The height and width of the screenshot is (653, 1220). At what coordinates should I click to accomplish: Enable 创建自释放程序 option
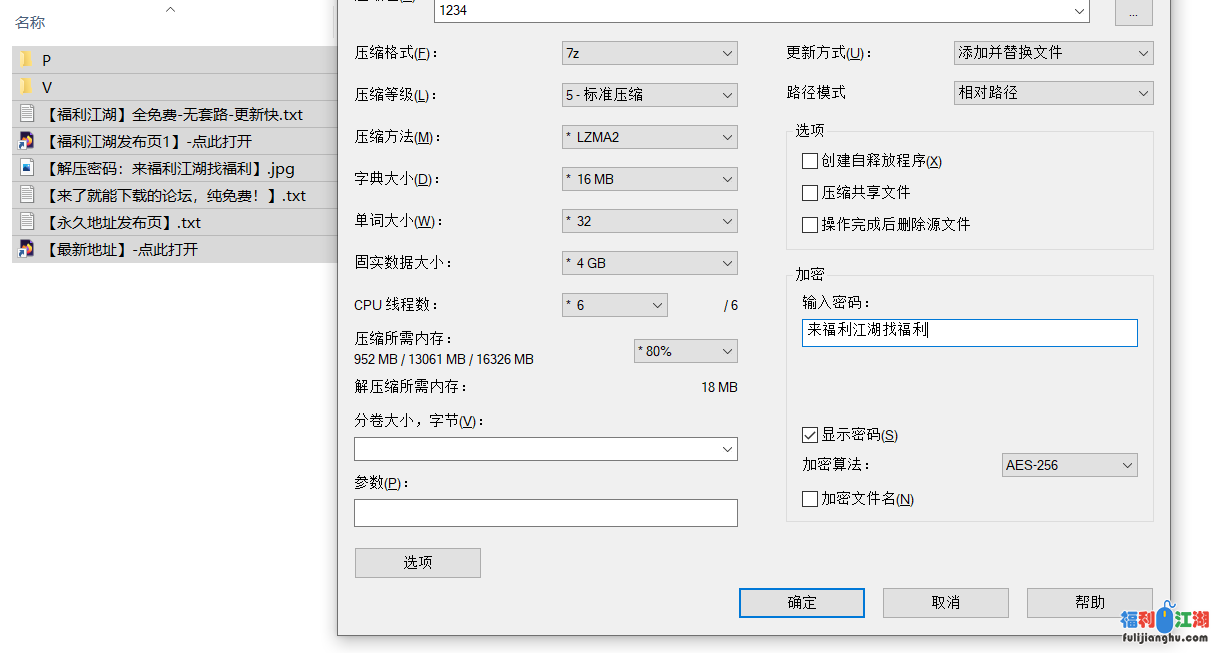pyautogui.click(x=810, y=160)
